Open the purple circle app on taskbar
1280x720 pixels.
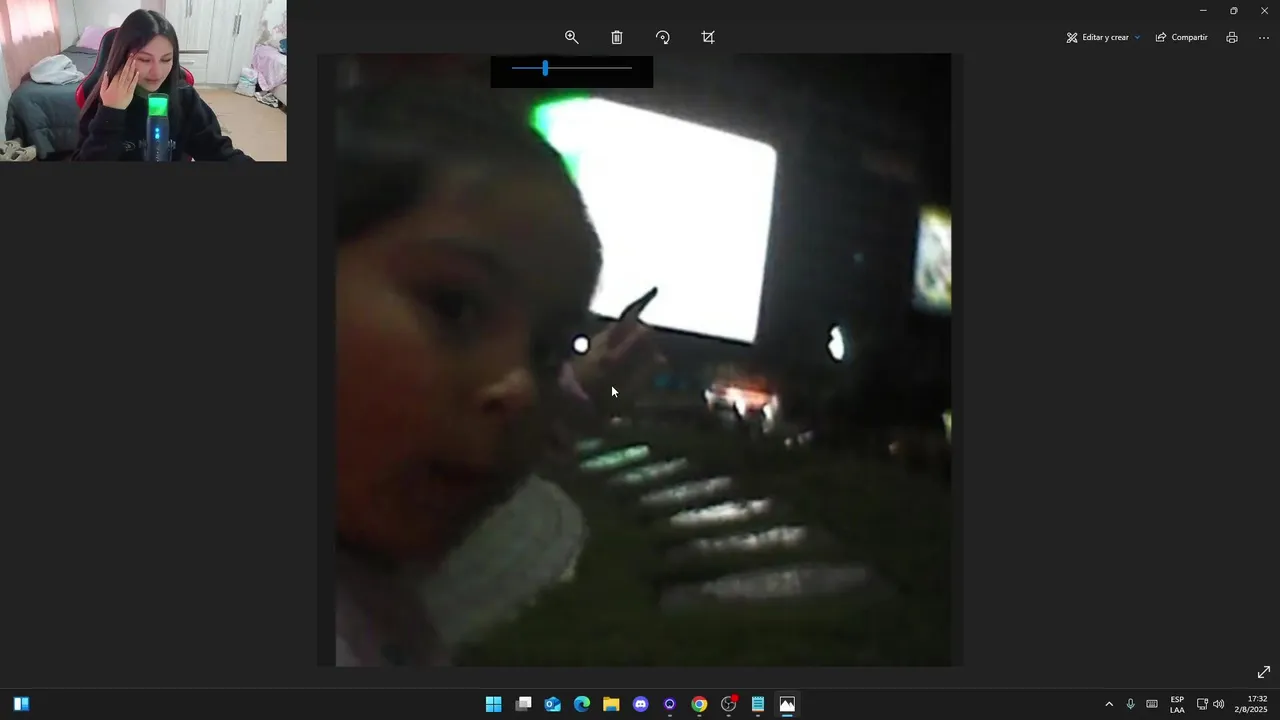click(x=670, y=704)
